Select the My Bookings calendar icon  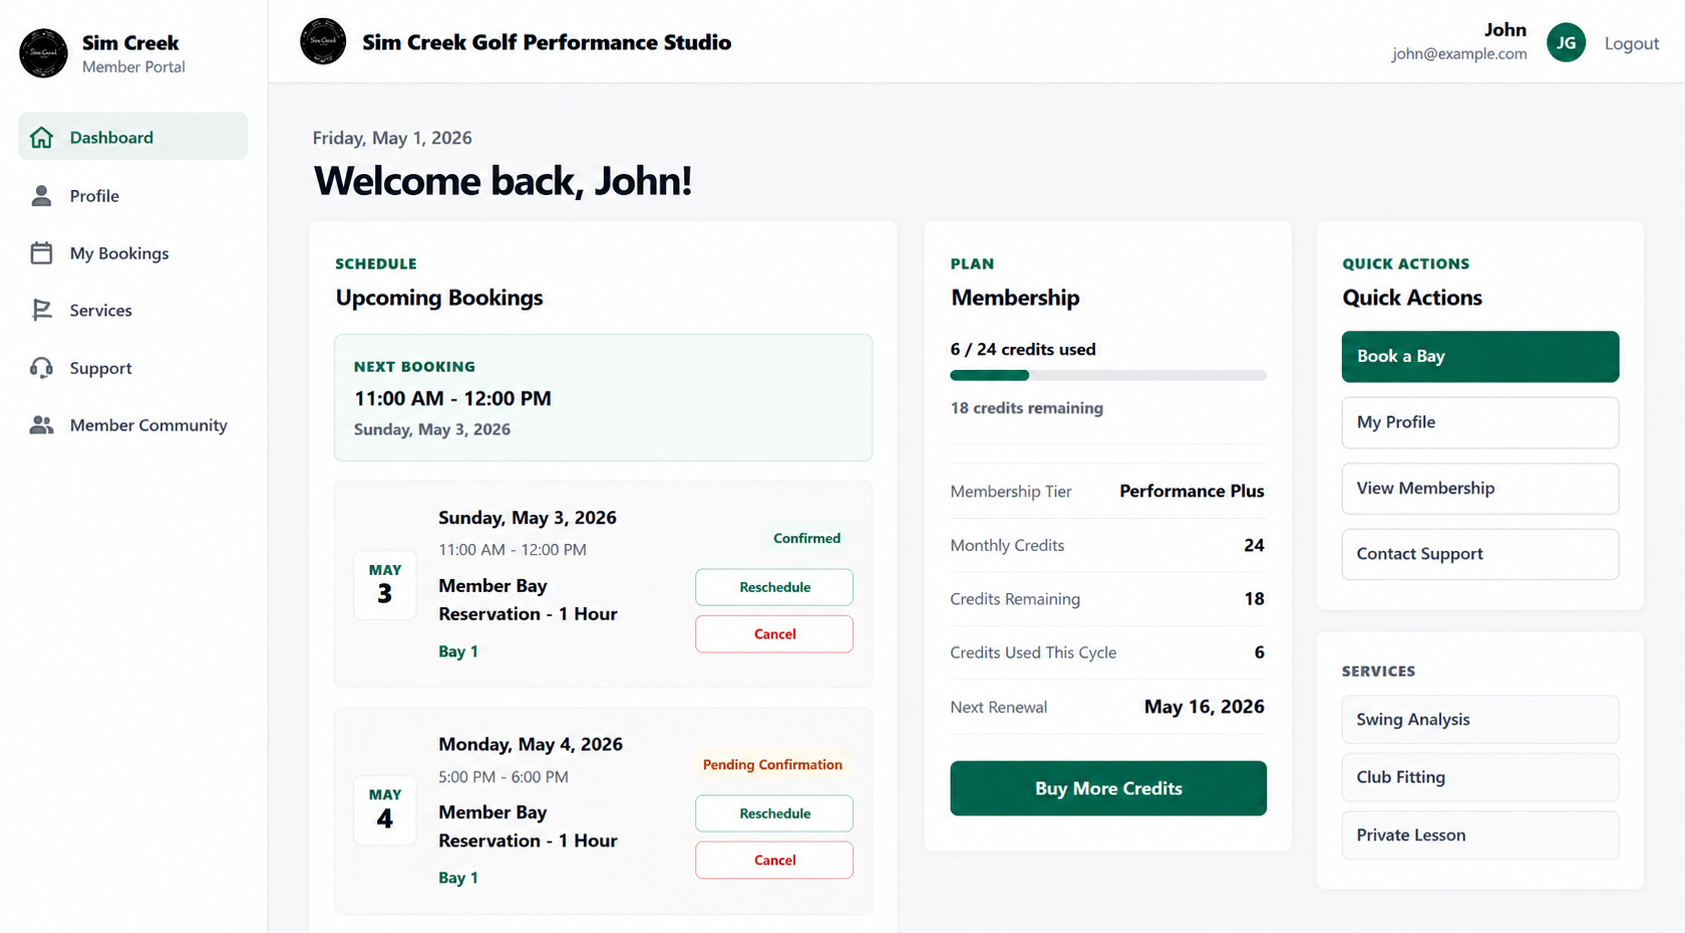pyautogui.click(x=41, y=253)
